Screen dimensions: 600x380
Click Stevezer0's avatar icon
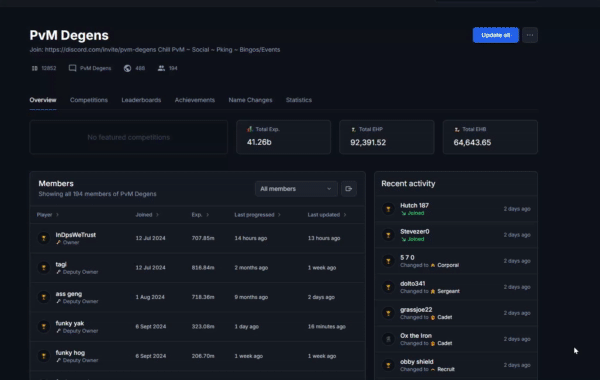click(x=388, y=235)
